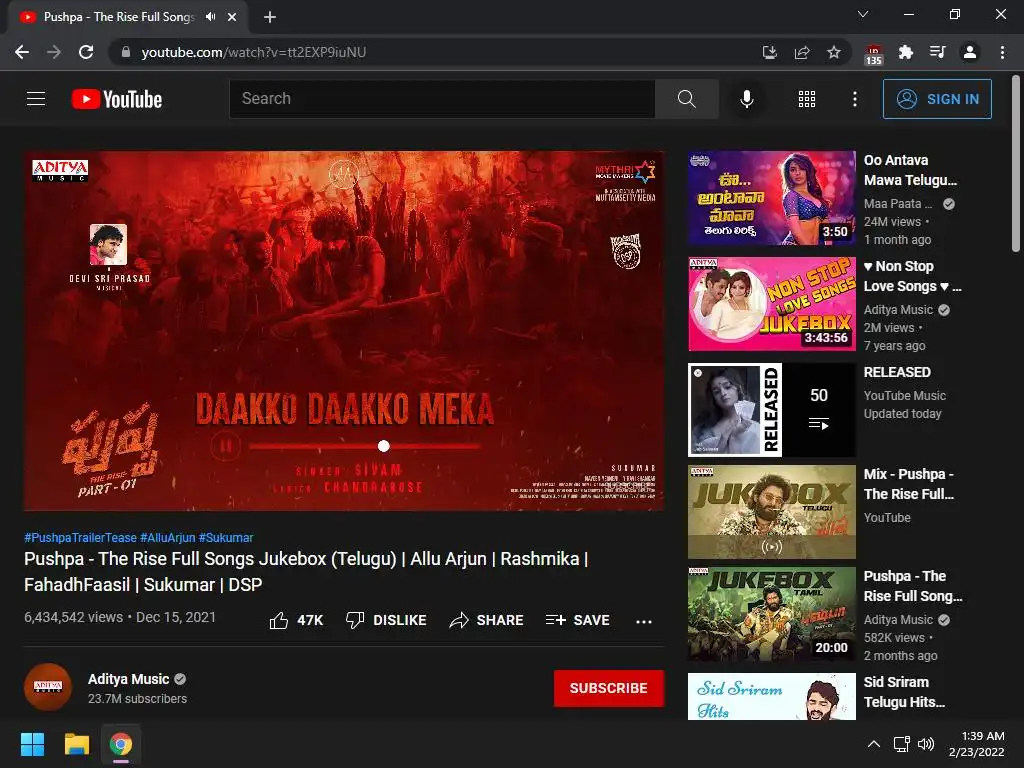Subscribe to Aditya Music channel
The width and height of the screenshot is (1024, 768).
(x=609, y=688)
